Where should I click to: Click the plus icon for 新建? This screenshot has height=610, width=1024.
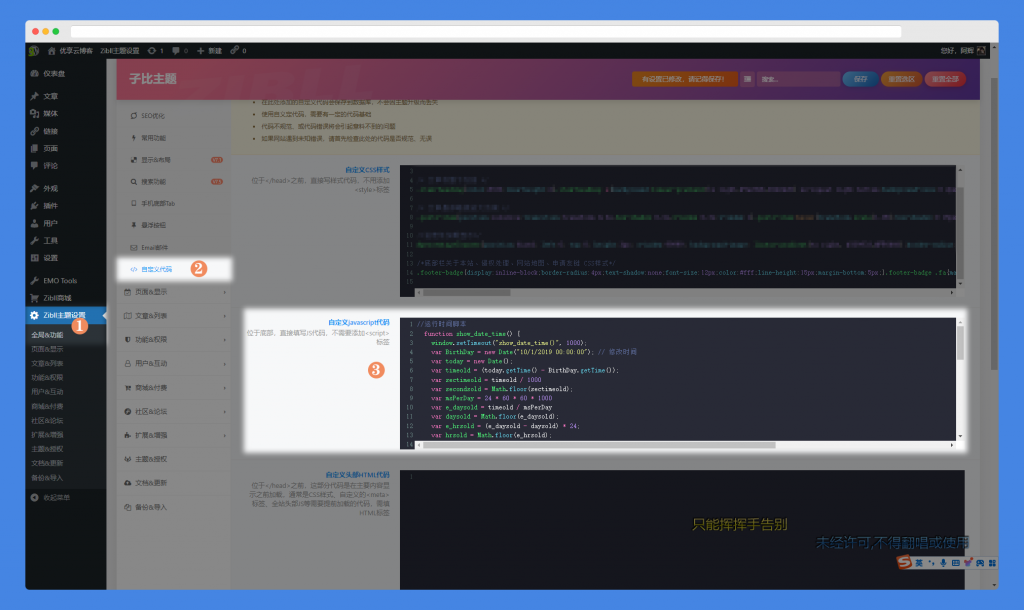click(x=201, y=50)
